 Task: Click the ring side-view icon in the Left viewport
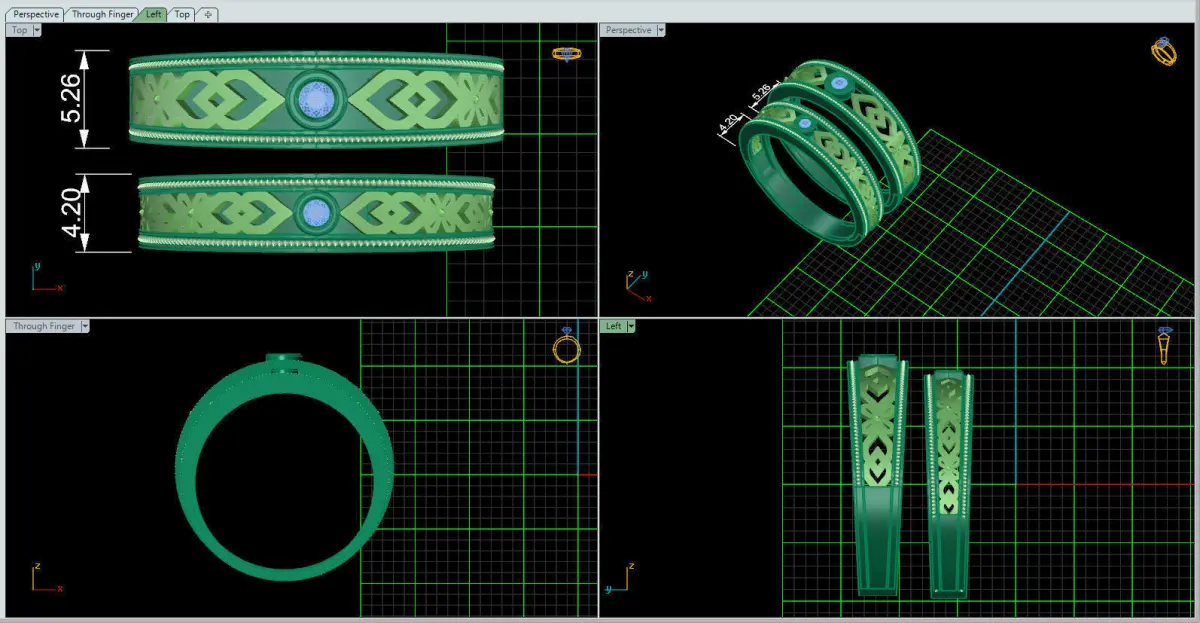tap(1165, 346)
